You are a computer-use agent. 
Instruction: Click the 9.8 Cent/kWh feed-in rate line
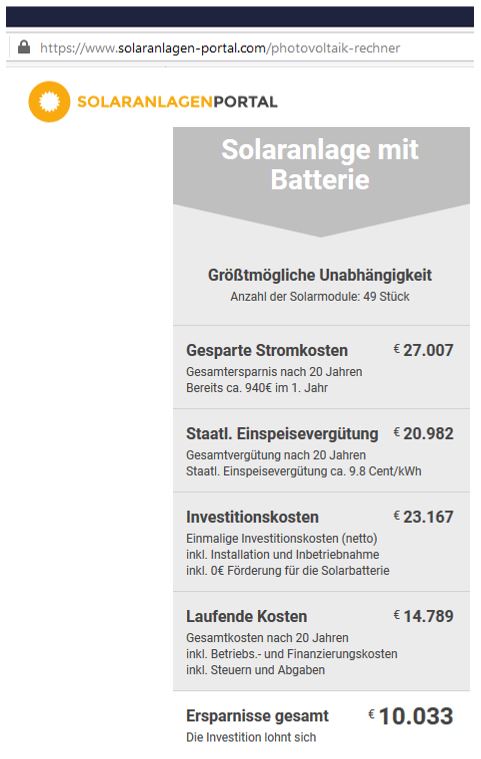coord(303,471)
